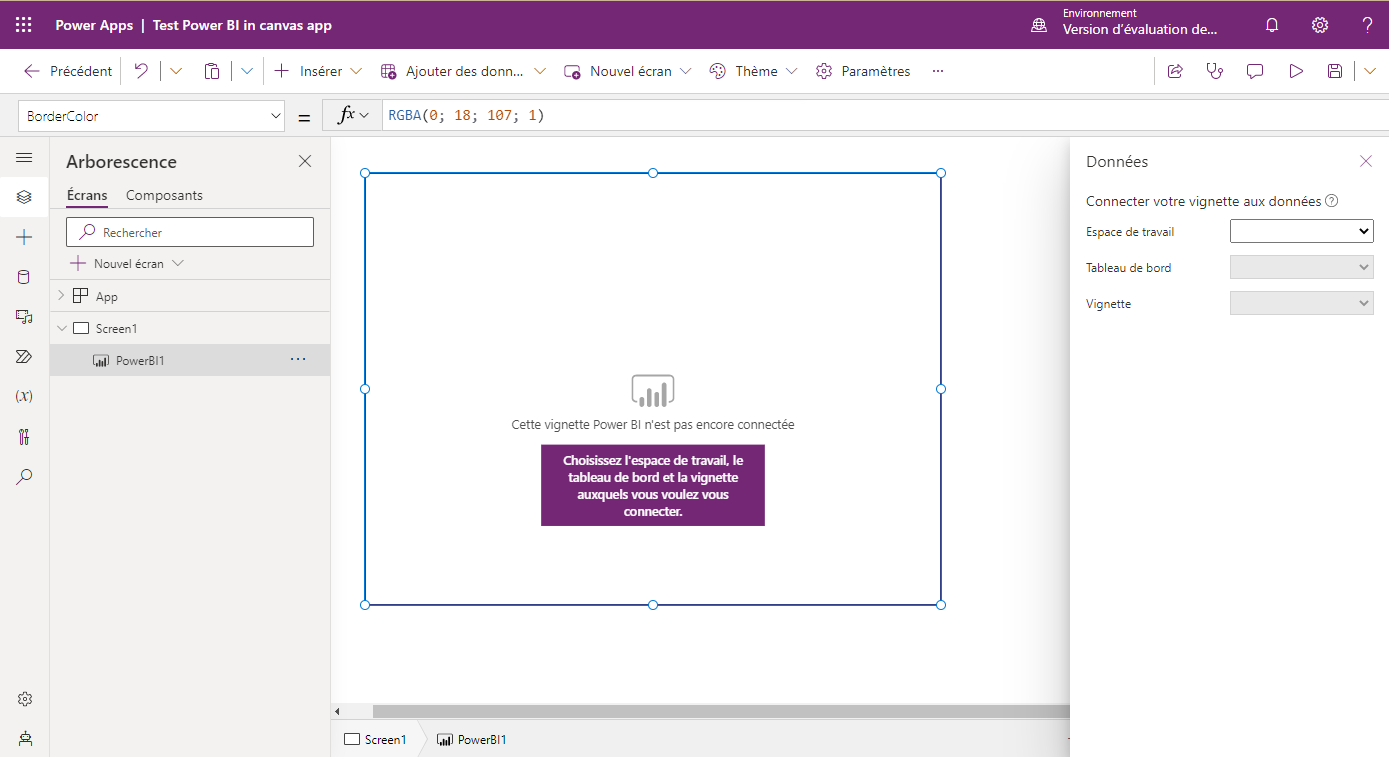Click the purple workspace instruction box
The image size is (1389, 757).
[653, 485]
